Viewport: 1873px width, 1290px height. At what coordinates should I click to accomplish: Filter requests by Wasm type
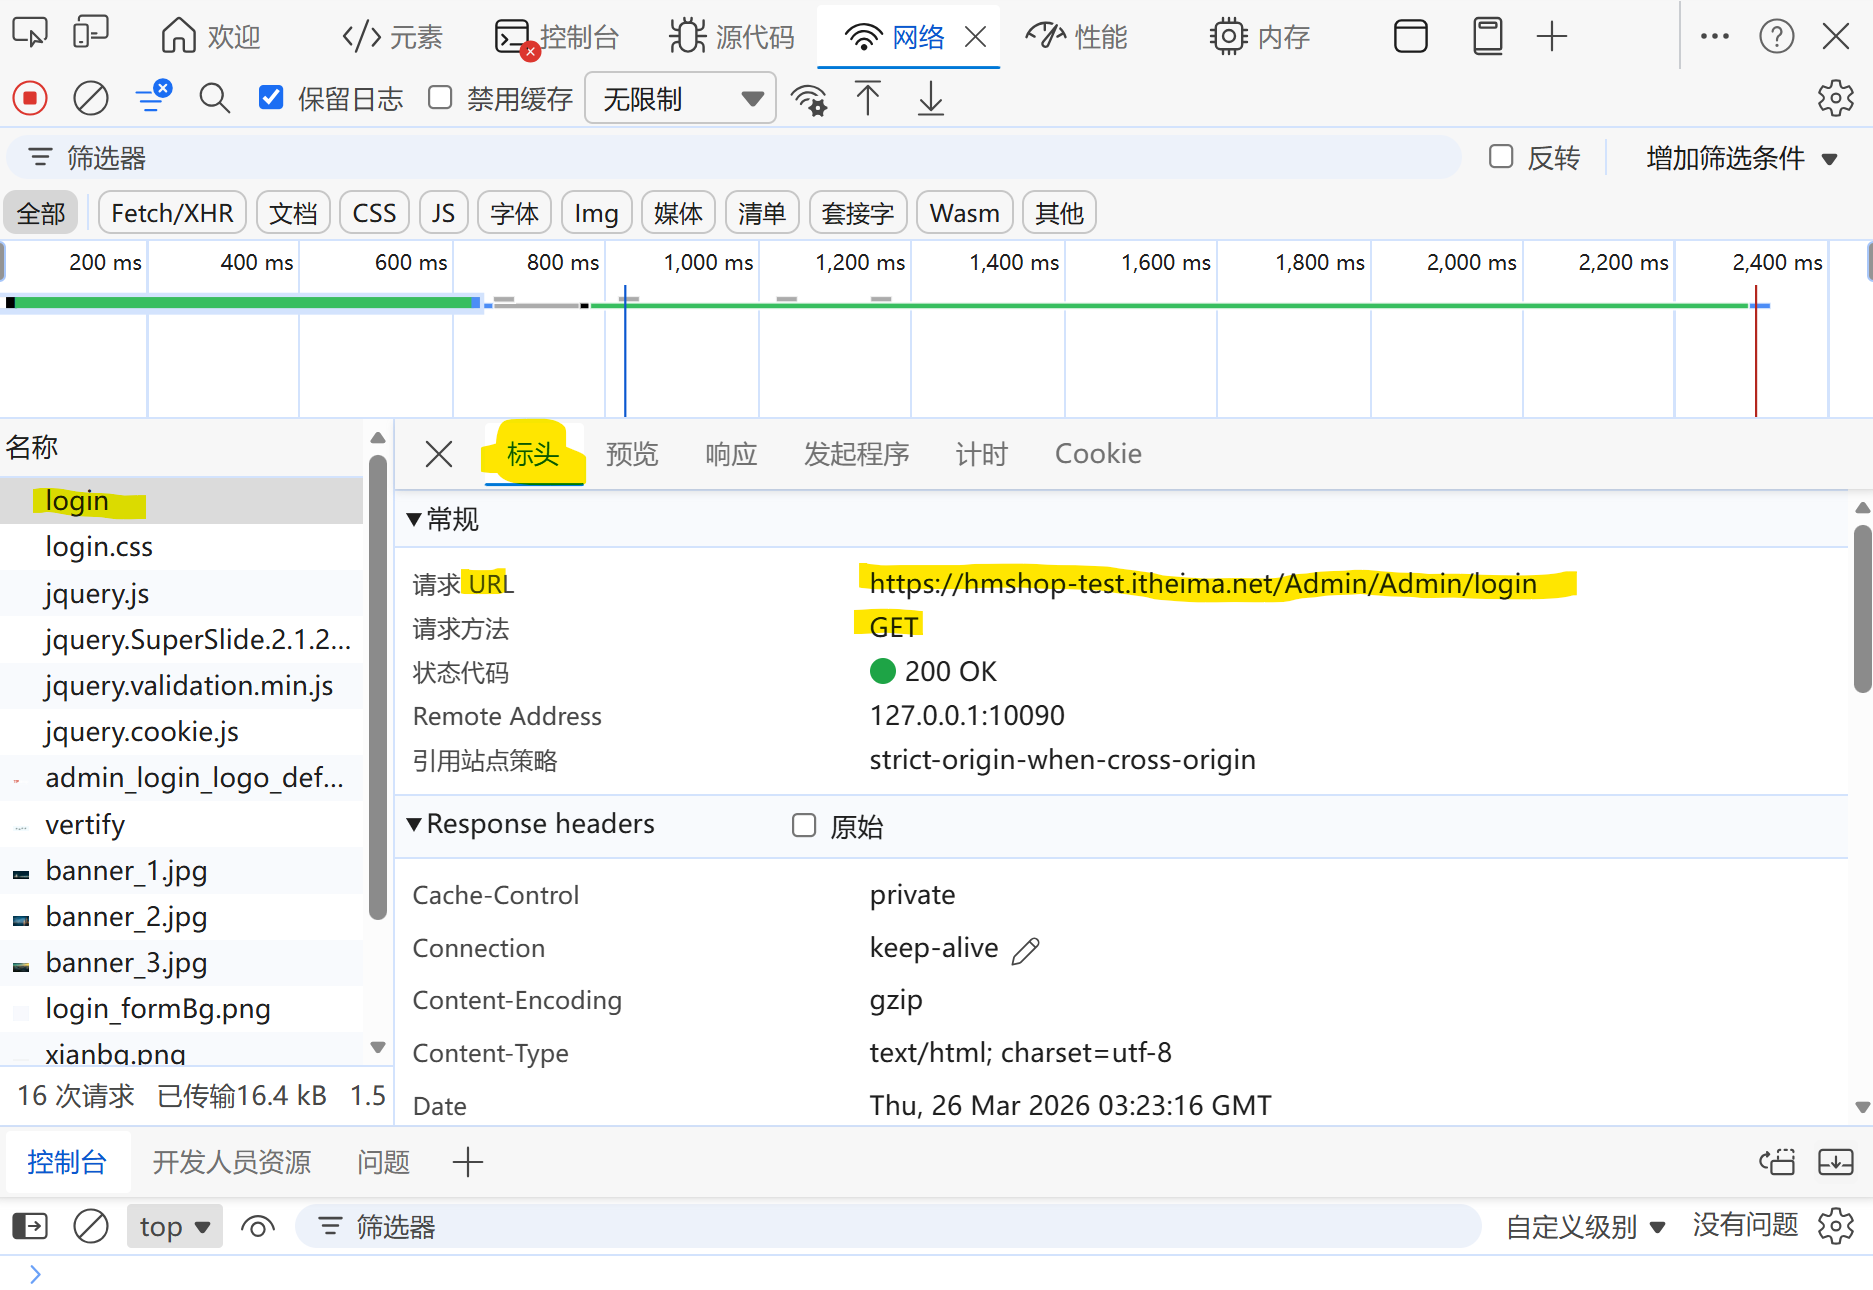click(964, 213)
